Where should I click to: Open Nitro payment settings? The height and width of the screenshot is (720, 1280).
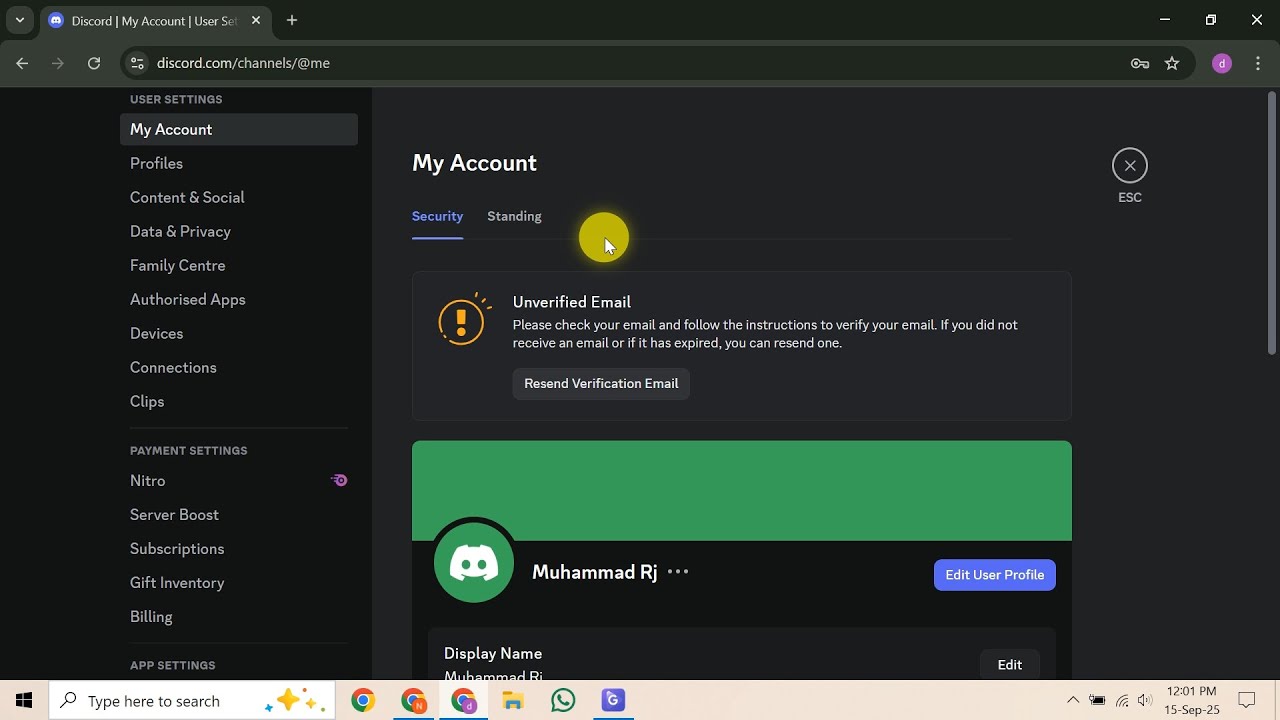point(239,481)
